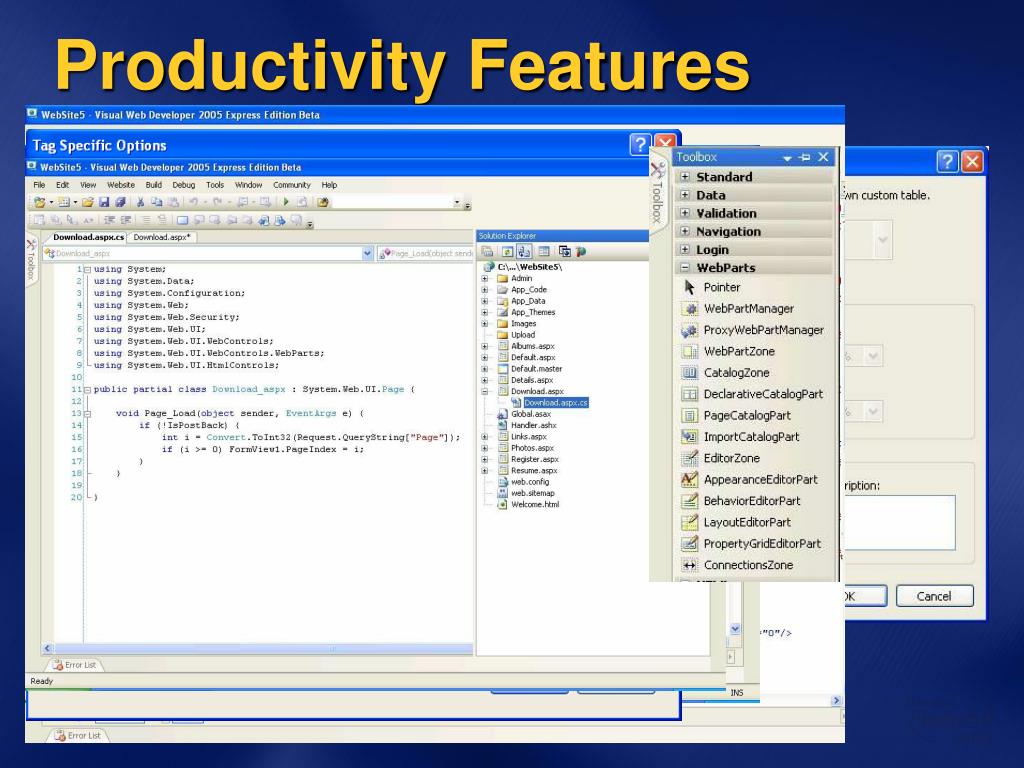Toggle the Toolbox auto-hide pin
Viewport: 1024px width, 768px height.
805,157
